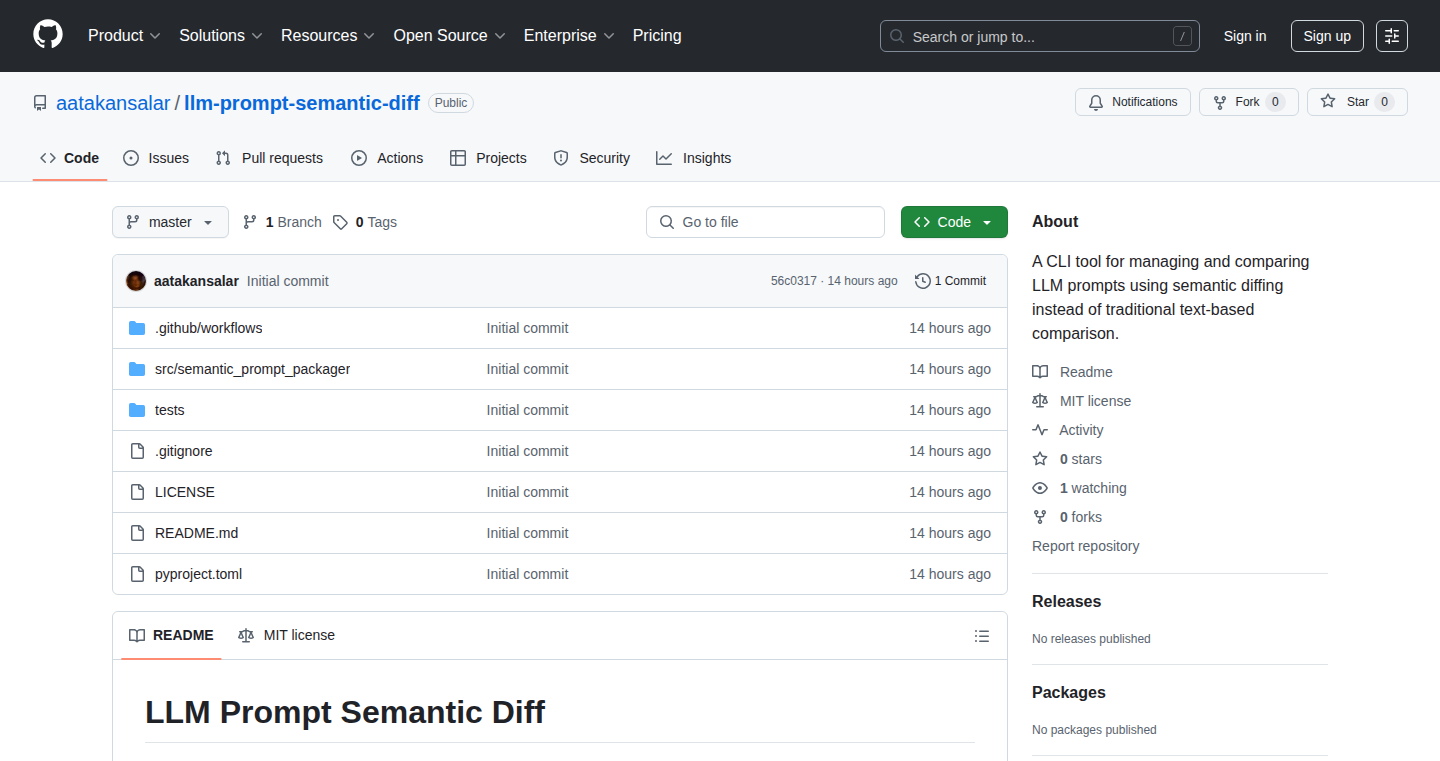Open the .gitignore file
The image size is (1440, 761).
click(183, 451)
